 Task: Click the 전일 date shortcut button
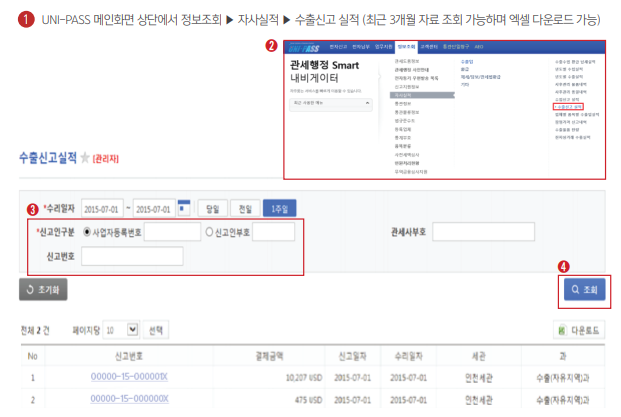pyautogui.click(x=245, y=209)
